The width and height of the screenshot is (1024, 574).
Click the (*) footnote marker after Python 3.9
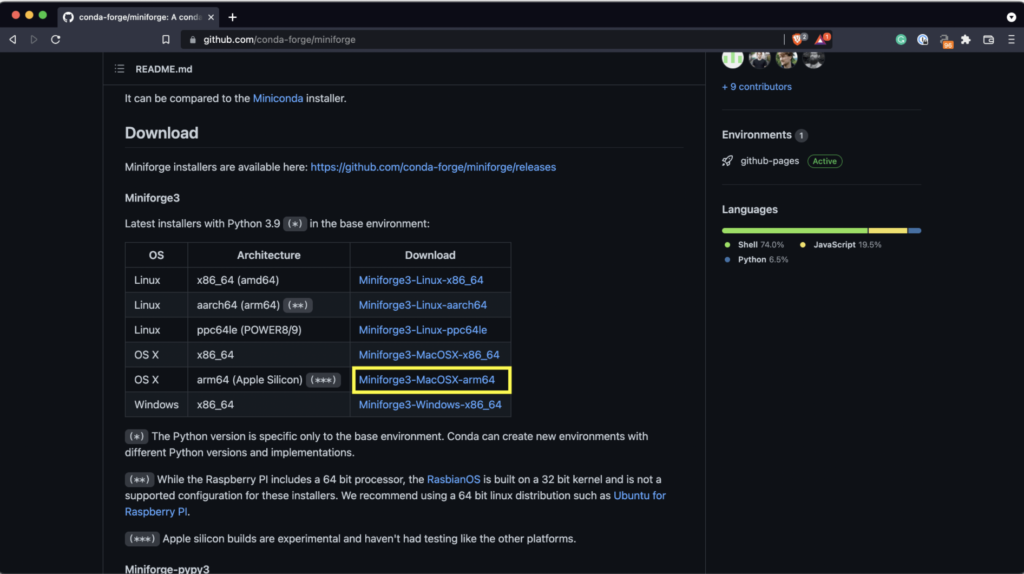coord(295,223)
